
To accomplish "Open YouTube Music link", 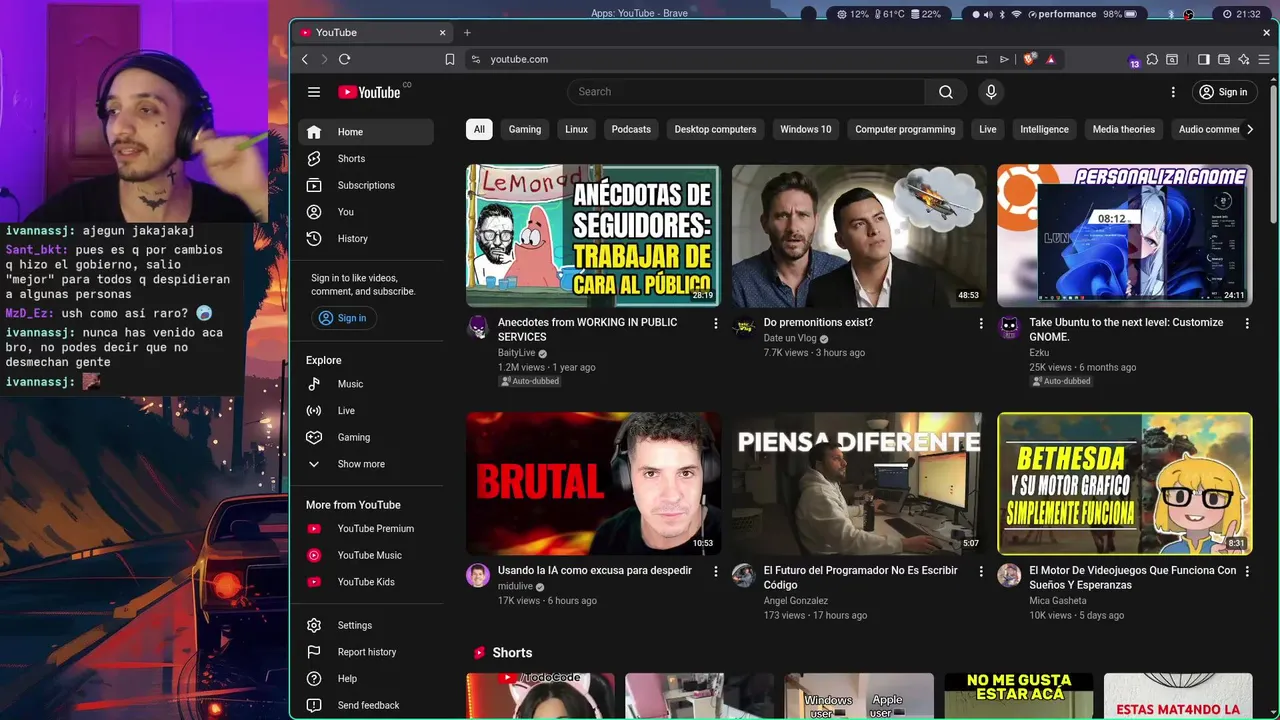I will point(365,555).
